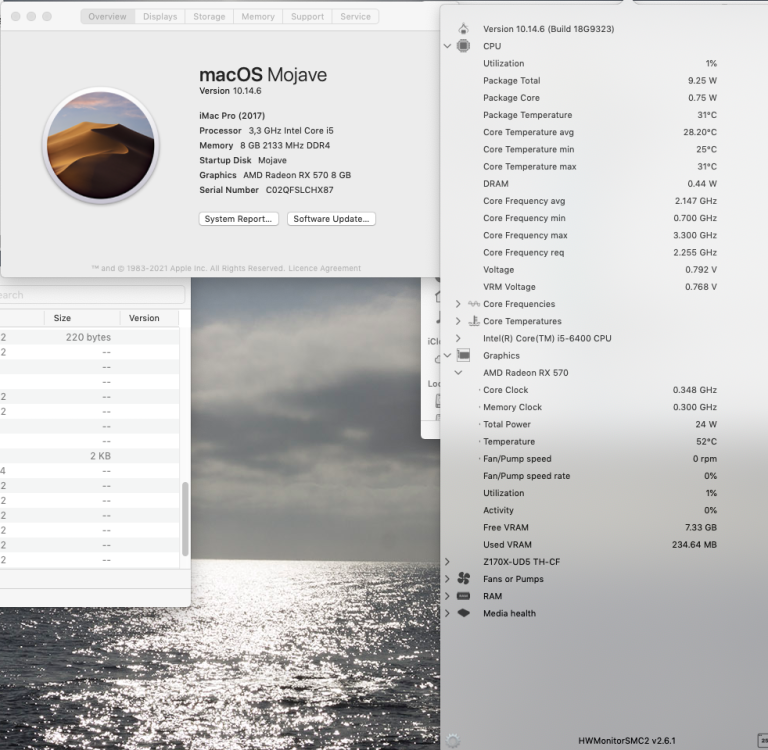Open HWMonitor settings gear icon

tap(453, 740)
